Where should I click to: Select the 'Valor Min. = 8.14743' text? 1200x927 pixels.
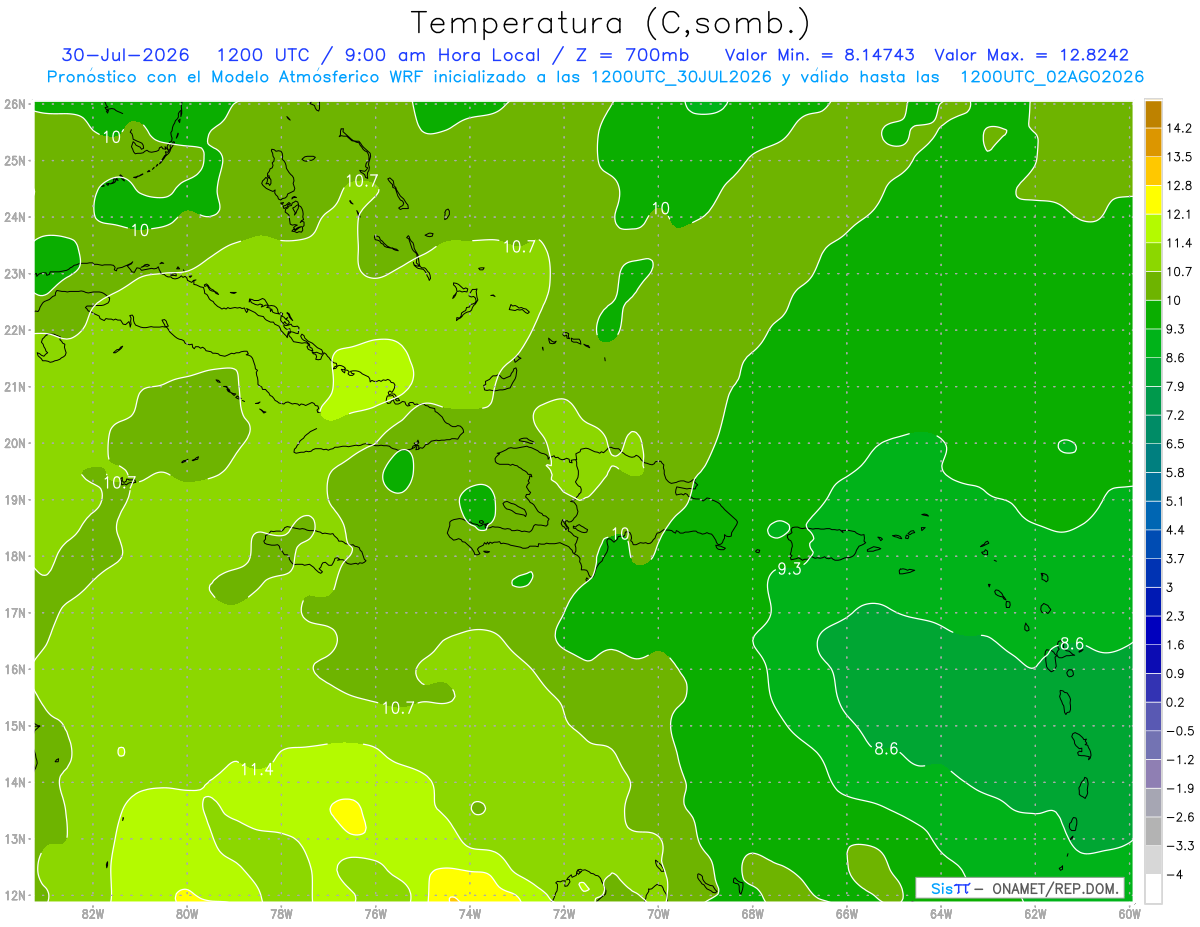click(x=819, y=55)
